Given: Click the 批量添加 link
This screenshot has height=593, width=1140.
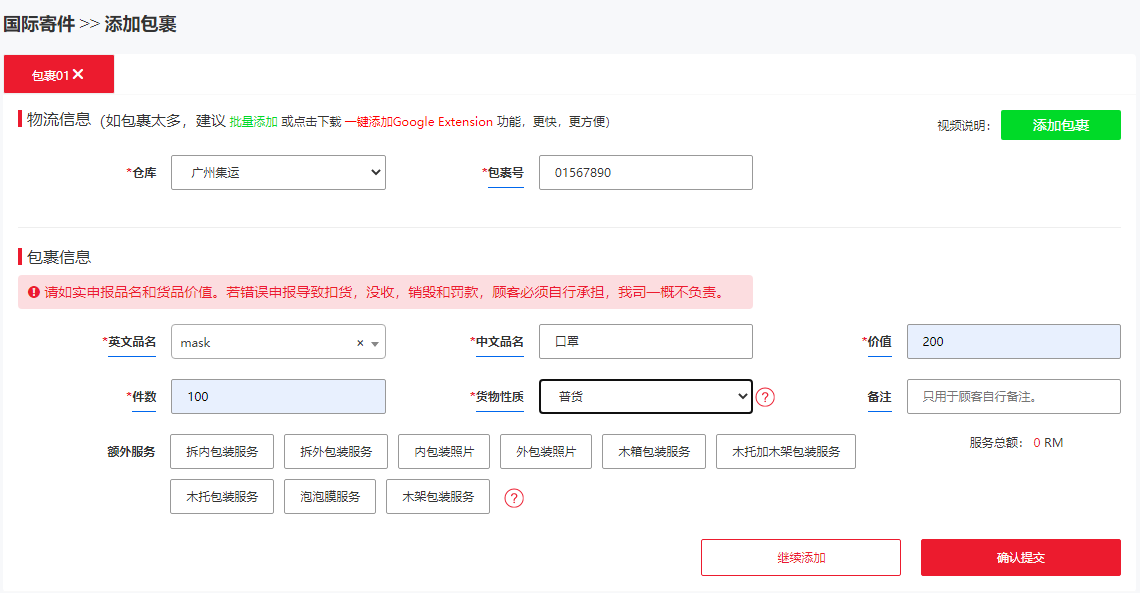Looking at the screenshot, I should 253,122.
